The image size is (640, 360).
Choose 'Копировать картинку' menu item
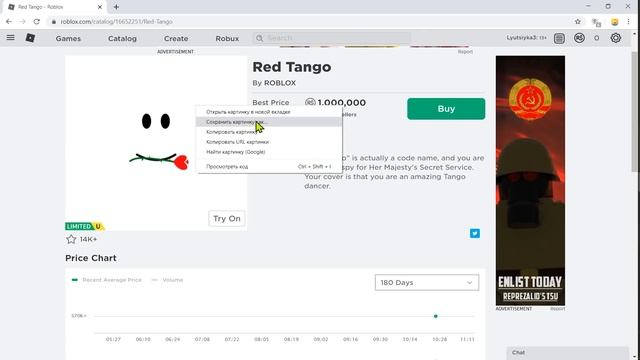[269, 132]
